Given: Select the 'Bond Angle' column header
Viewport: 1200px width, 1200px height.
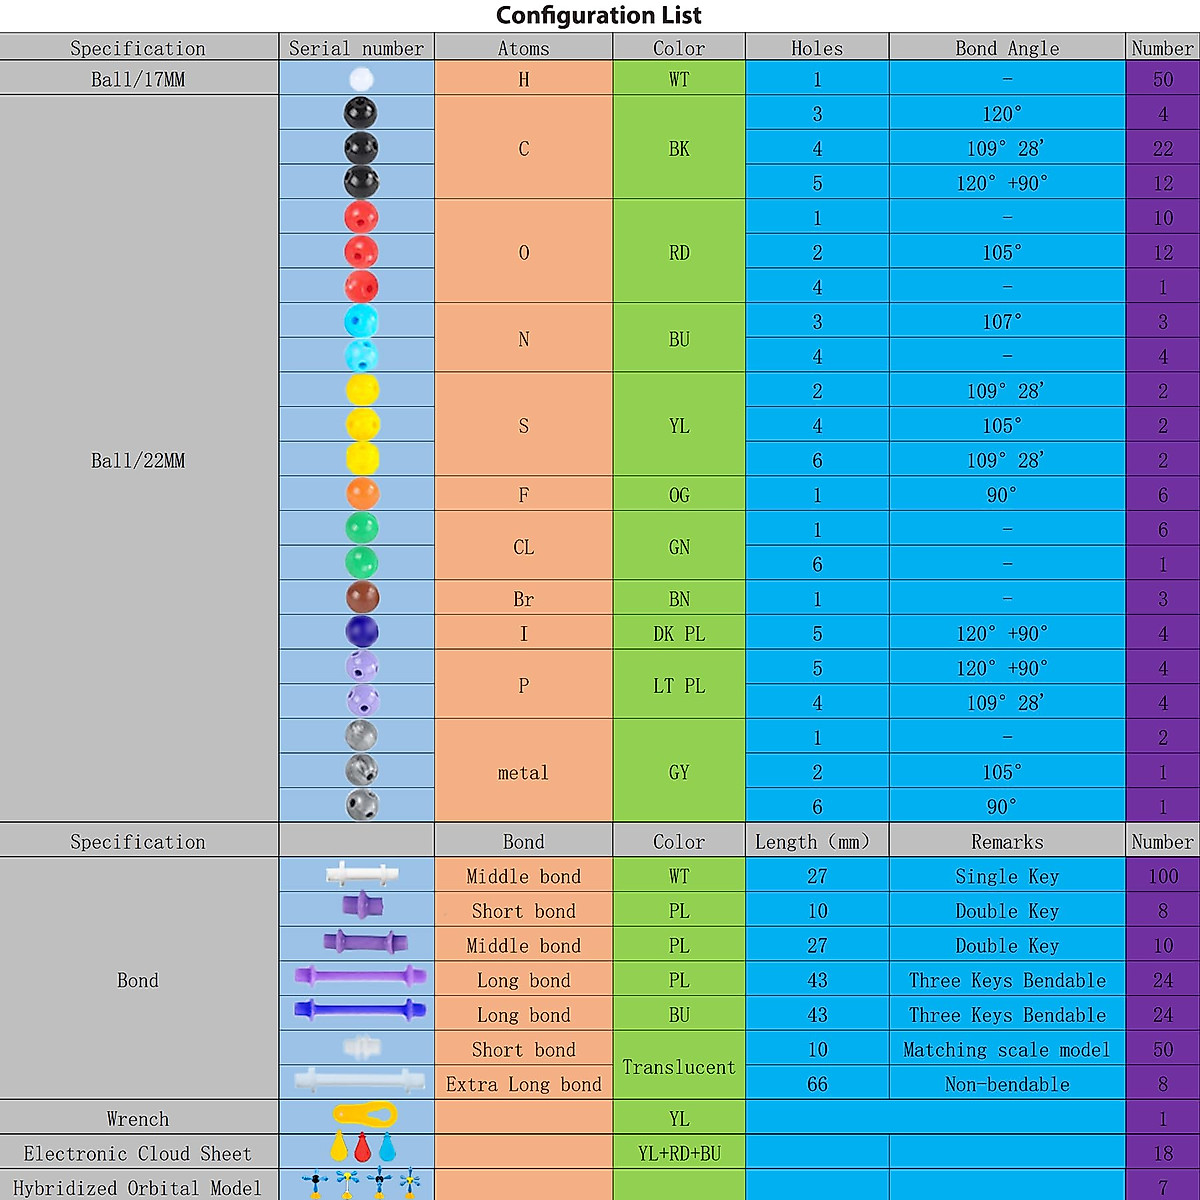Looking at the screenshot, I should [1007, 48].
